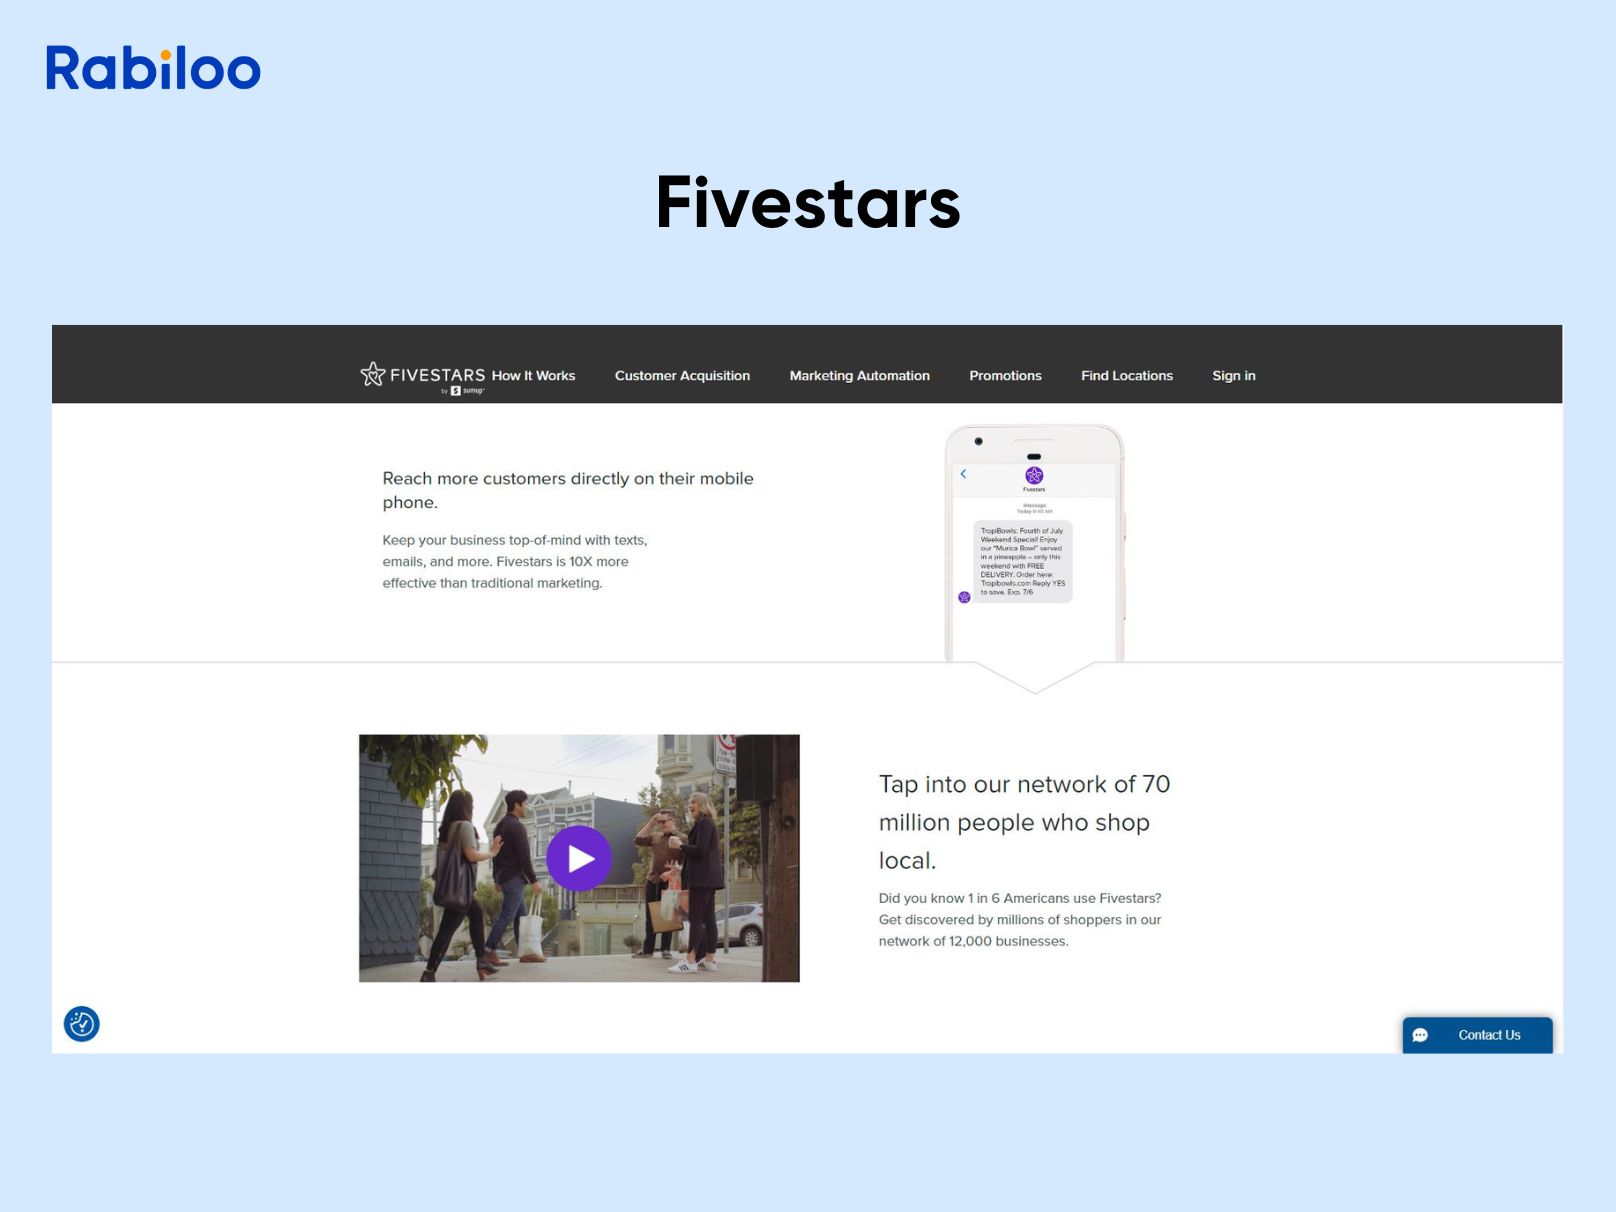
Task: Click the Sign in link
Action: pyautogui.click(x=1233, y=376)
